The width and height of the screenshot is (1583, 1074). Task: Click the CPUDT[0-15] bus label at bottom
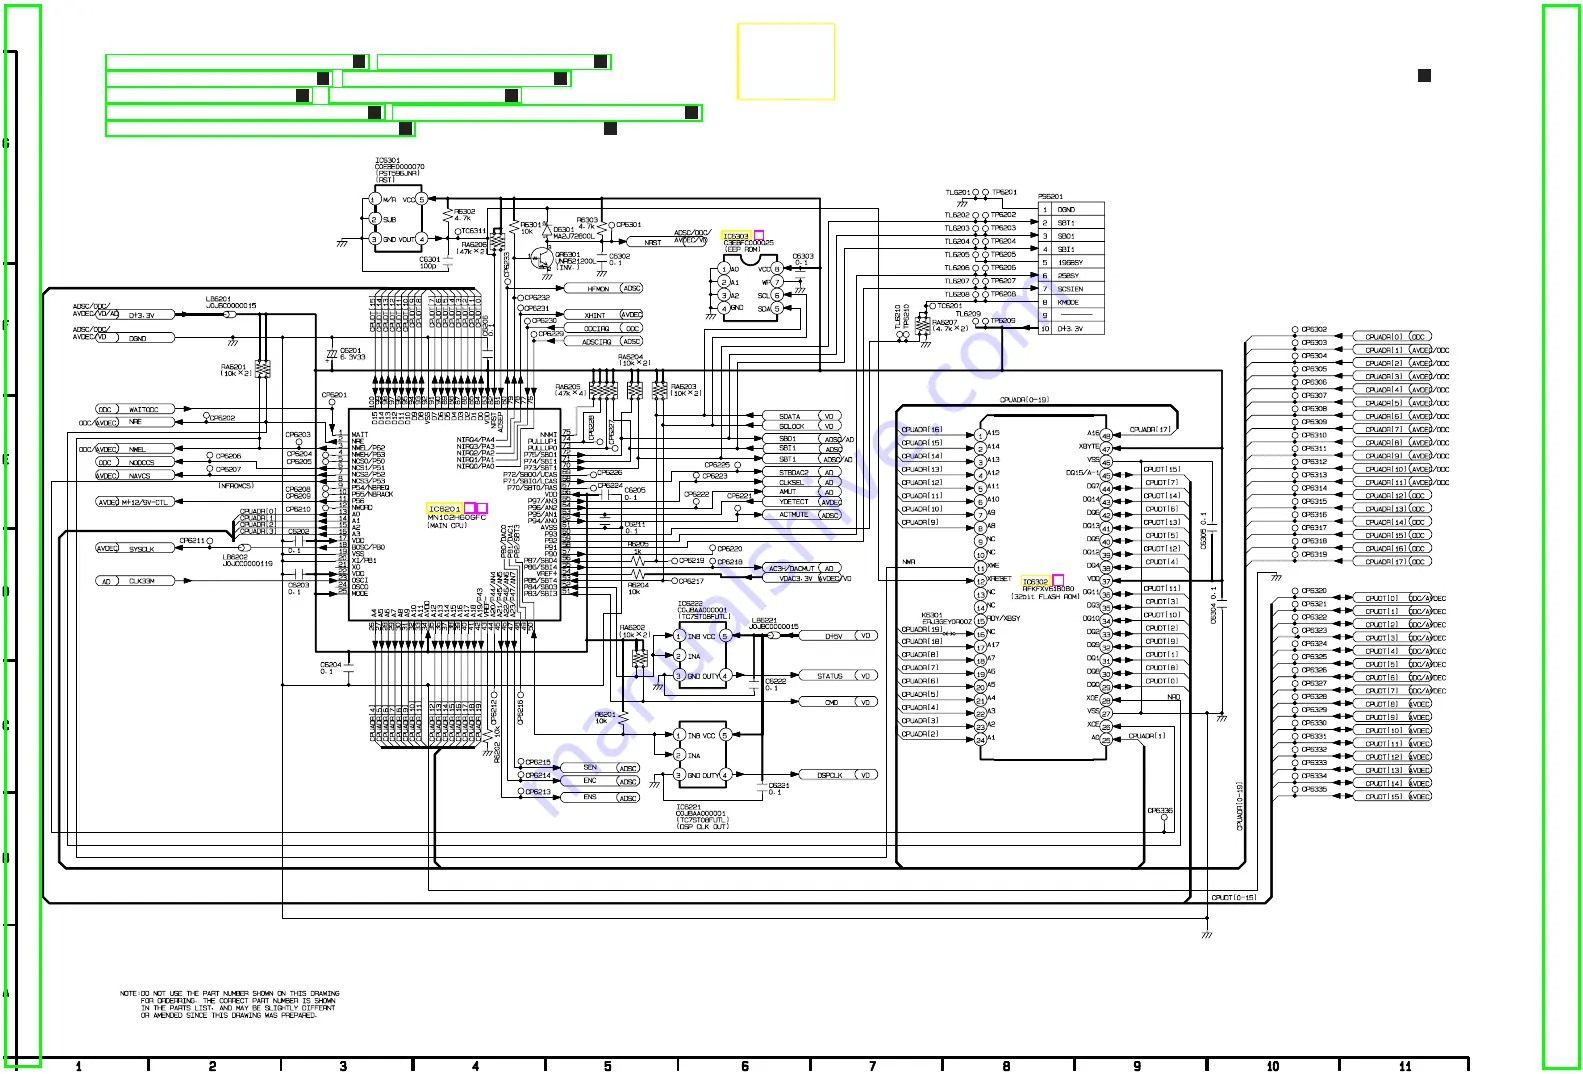1234,898
